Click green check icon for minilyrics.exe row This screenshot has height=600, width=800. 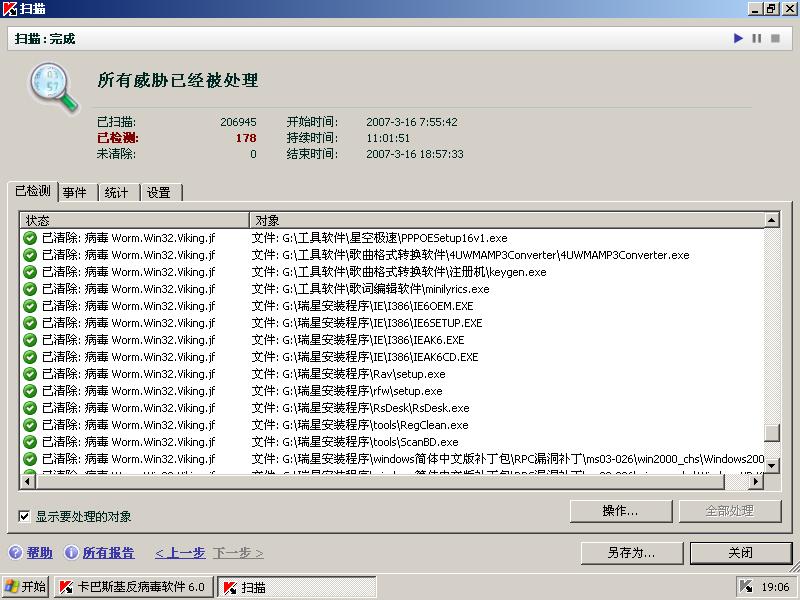pyautogui.click(x=30, y=289)
